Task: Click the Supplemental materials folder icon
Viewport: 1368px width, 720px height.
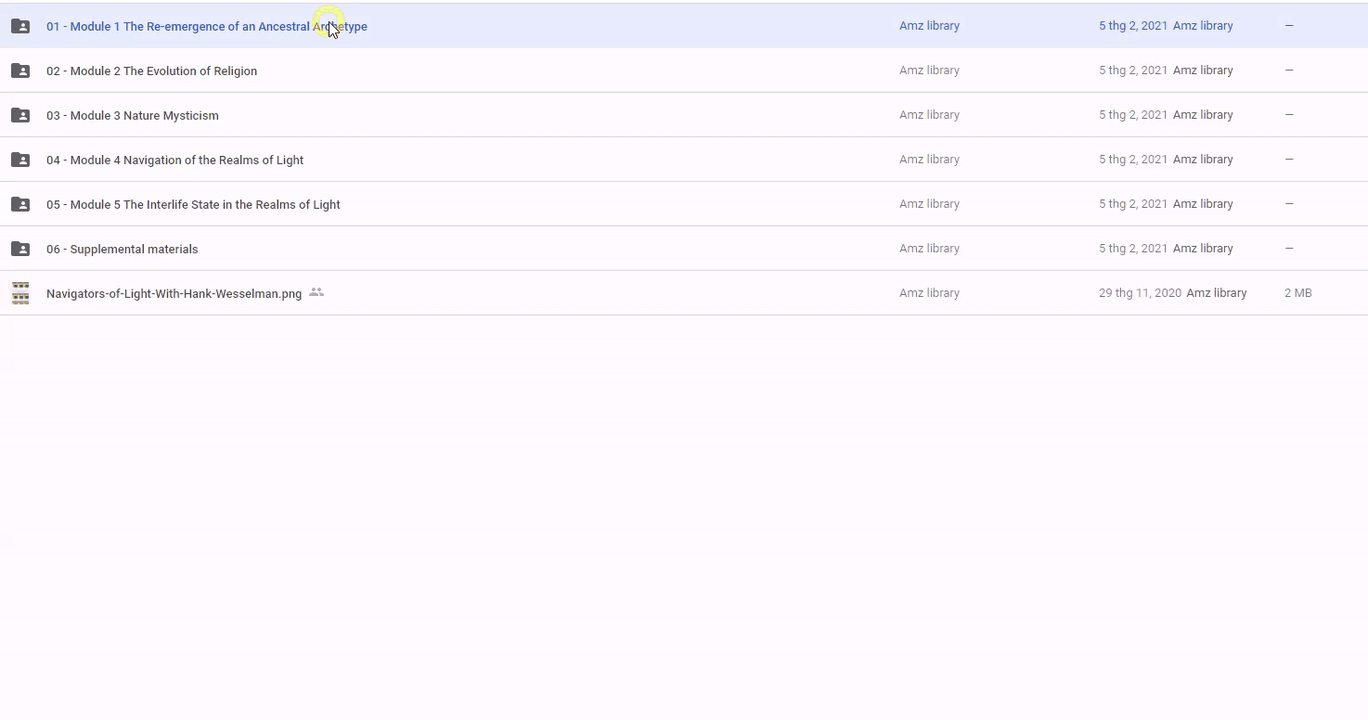Action: [x=20, y=249]
